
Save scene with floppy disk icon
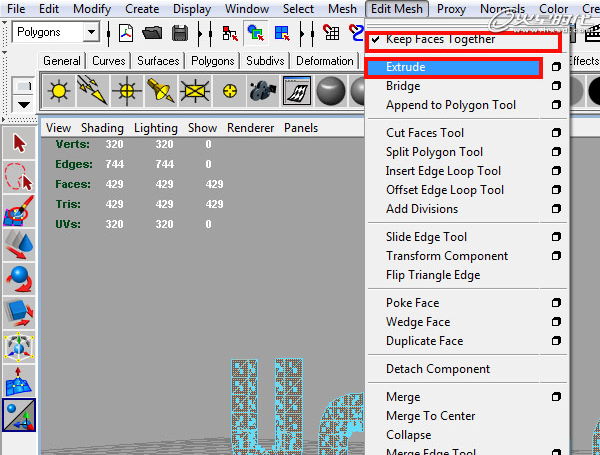[x=180, y=33]
